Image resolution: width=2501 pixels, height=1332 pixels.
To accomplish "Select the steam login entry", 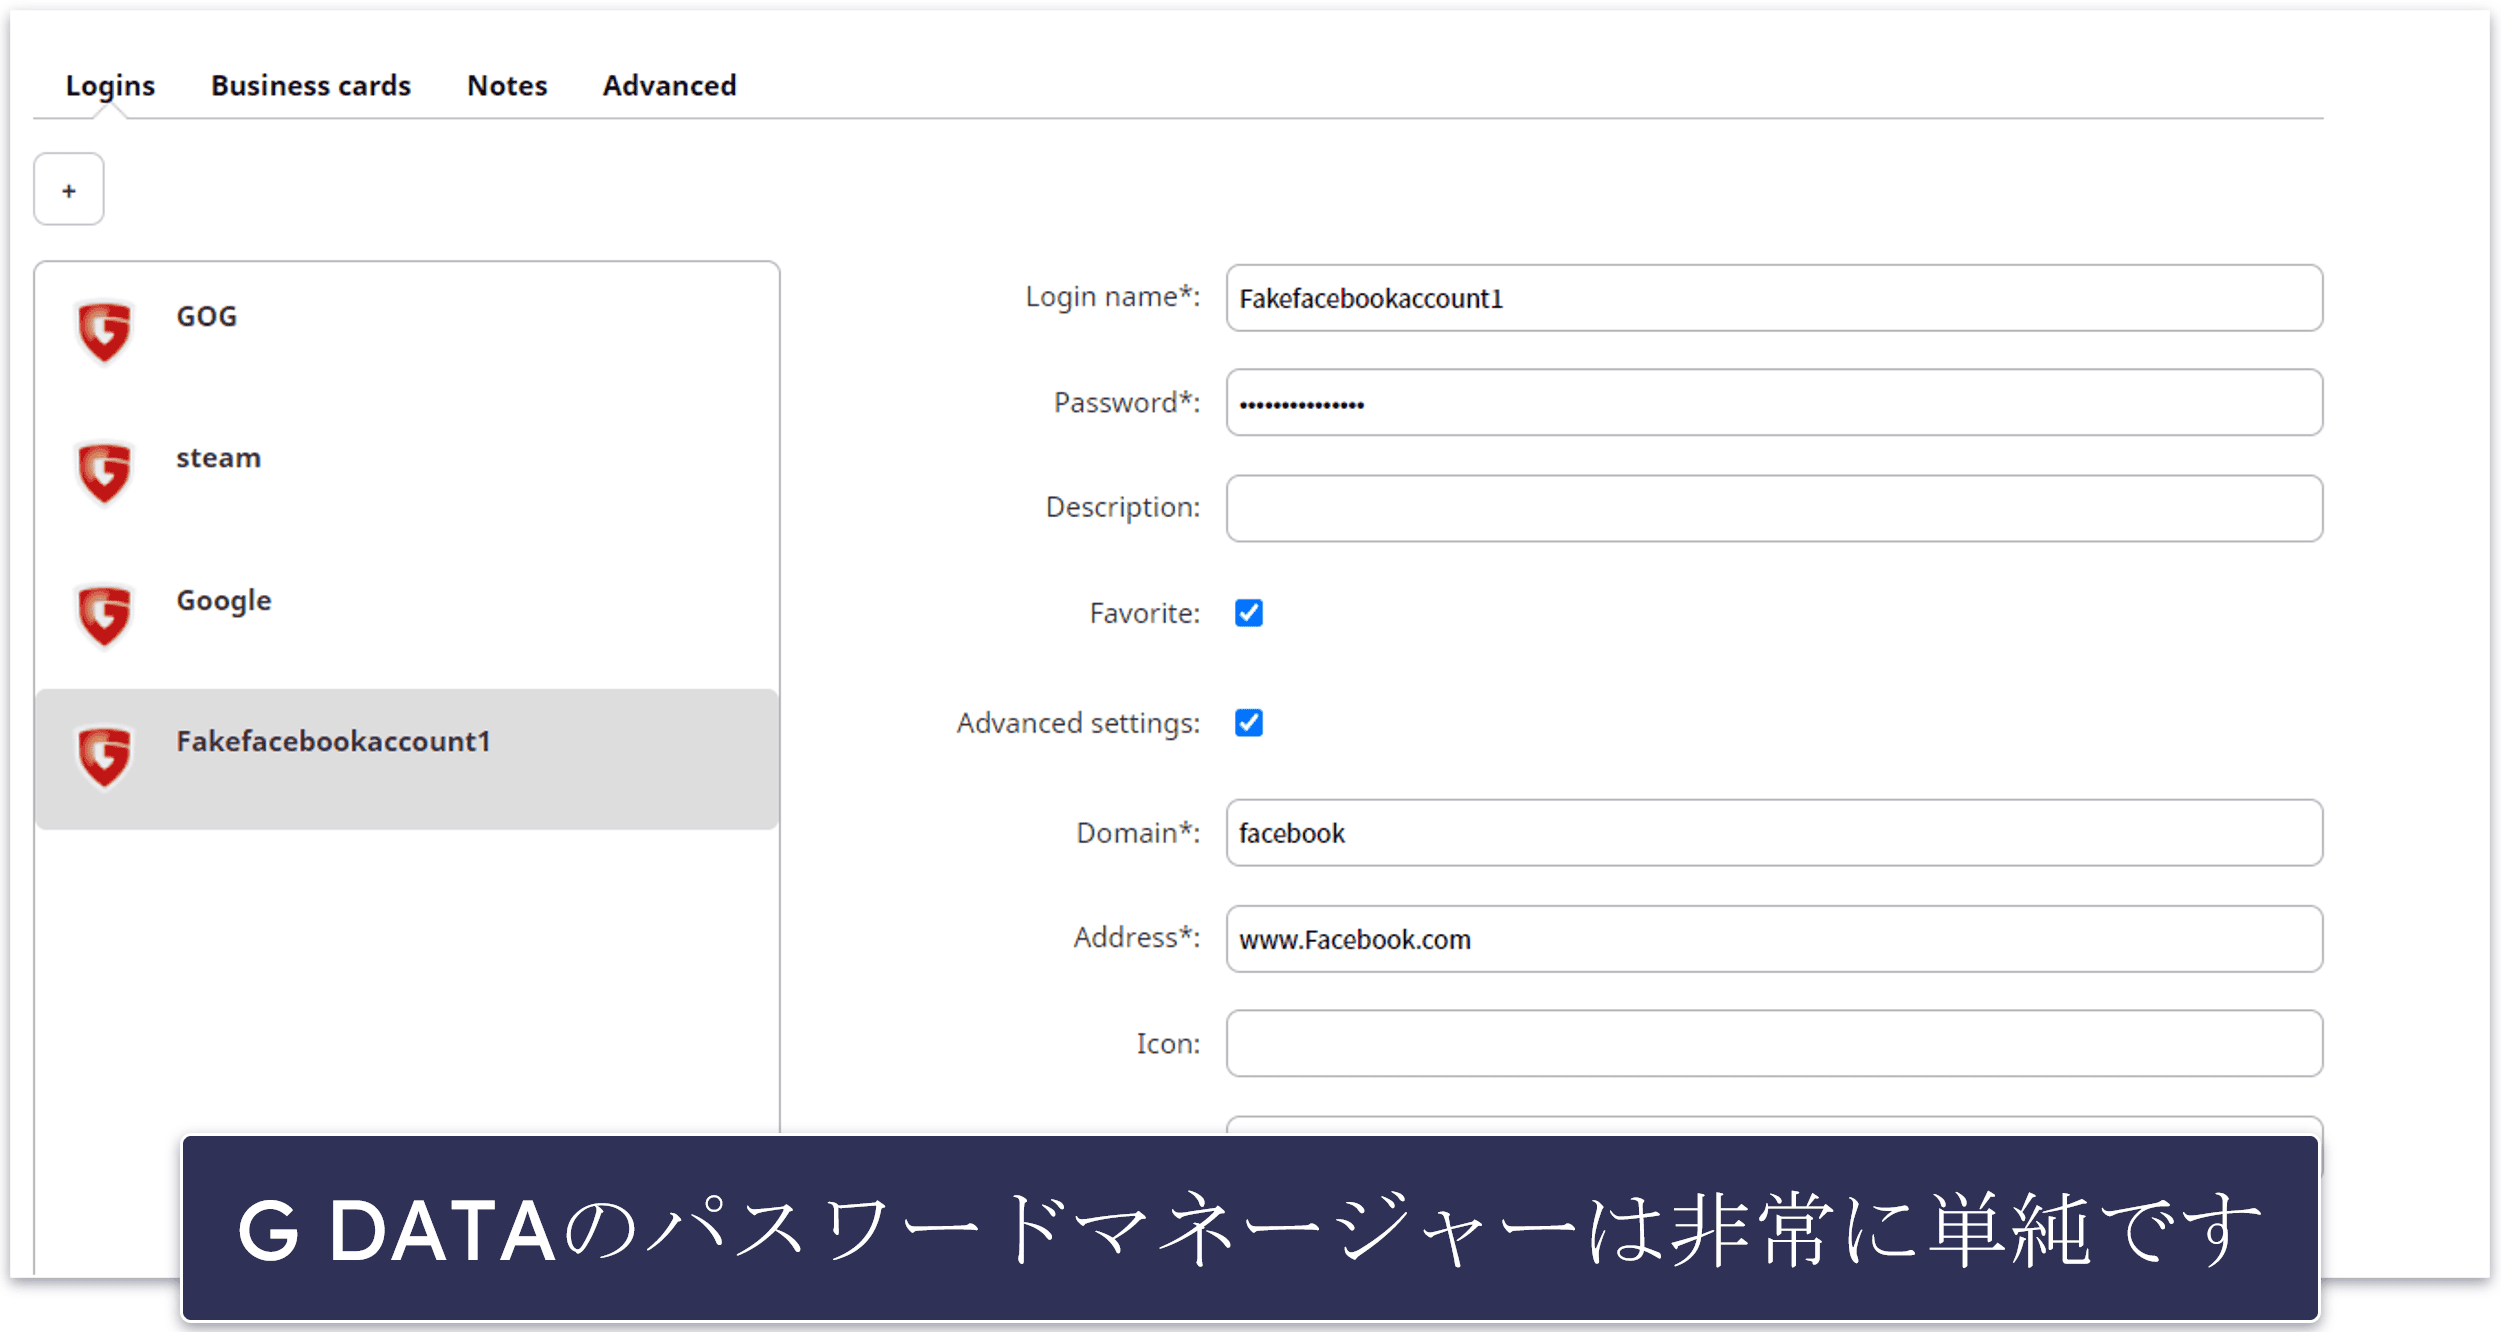I will tap(407, 475).
